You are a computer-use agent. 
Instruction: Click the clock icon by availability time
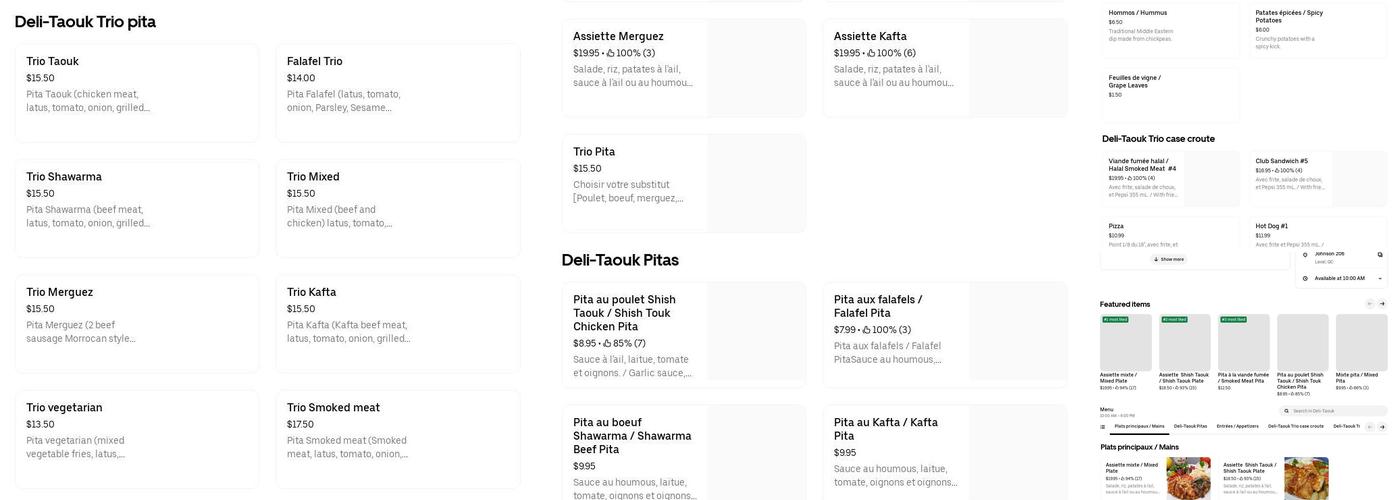coord(1304,279)
